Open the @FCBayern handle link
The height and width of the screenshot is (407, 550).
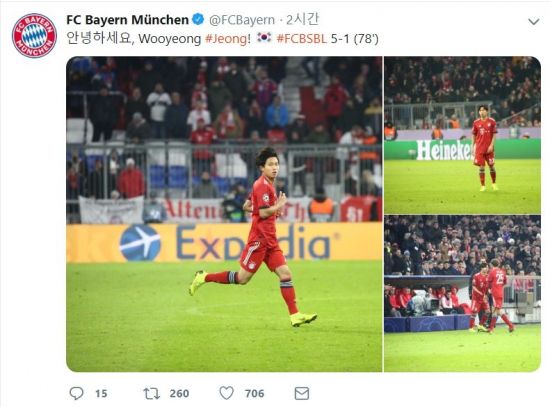coord(242,20)
